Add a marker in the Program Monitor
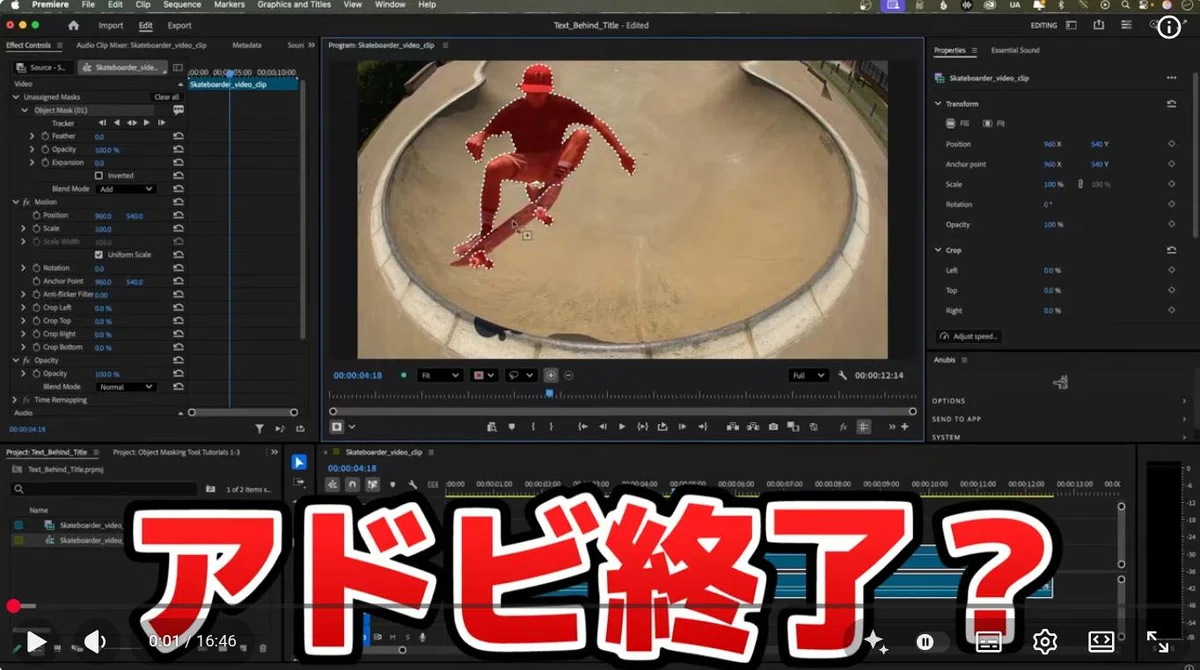 (x=512, y=426)
